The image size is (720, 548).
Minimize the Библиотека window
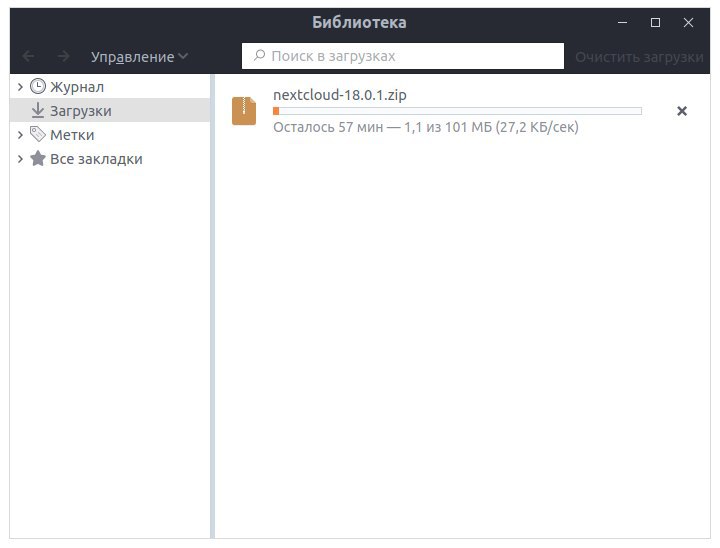(x=623, y=22)
